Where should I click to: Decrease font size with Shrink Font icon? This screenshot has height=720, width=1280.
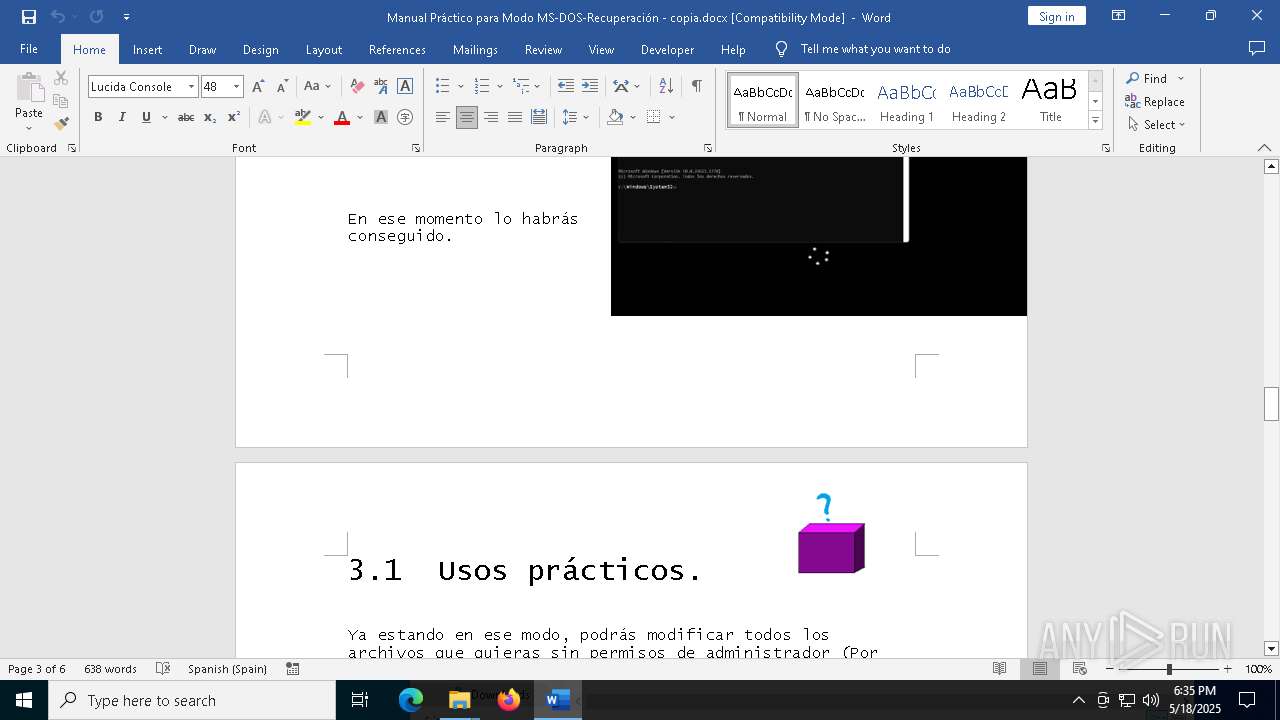(282, 87)
